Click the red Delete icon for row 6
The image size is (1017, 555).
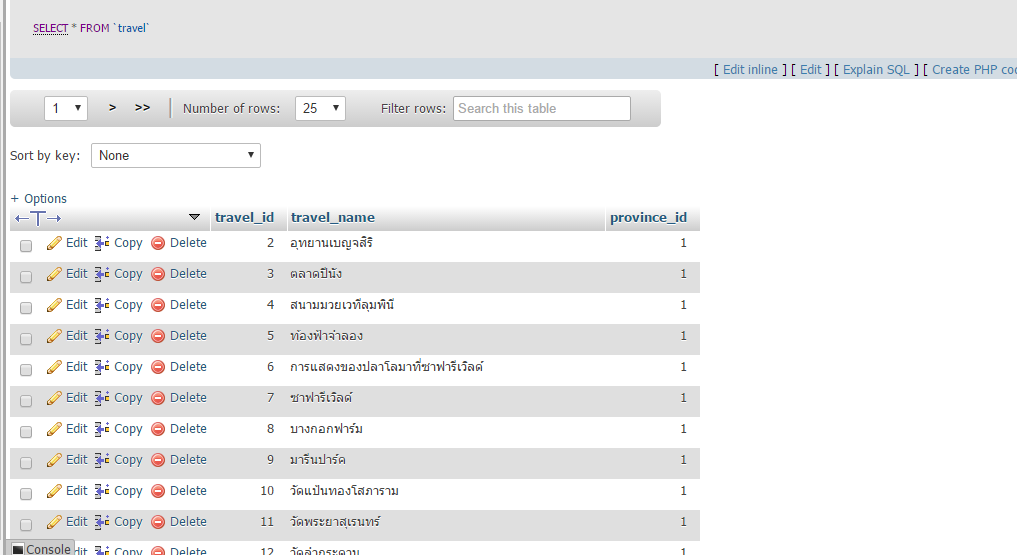point(158,367)
